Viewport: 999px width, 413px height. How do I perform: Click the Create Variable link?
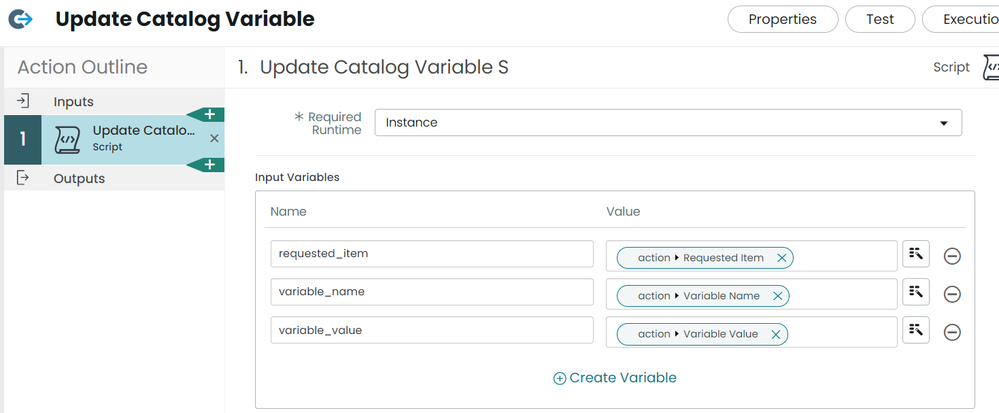(615, 377)
